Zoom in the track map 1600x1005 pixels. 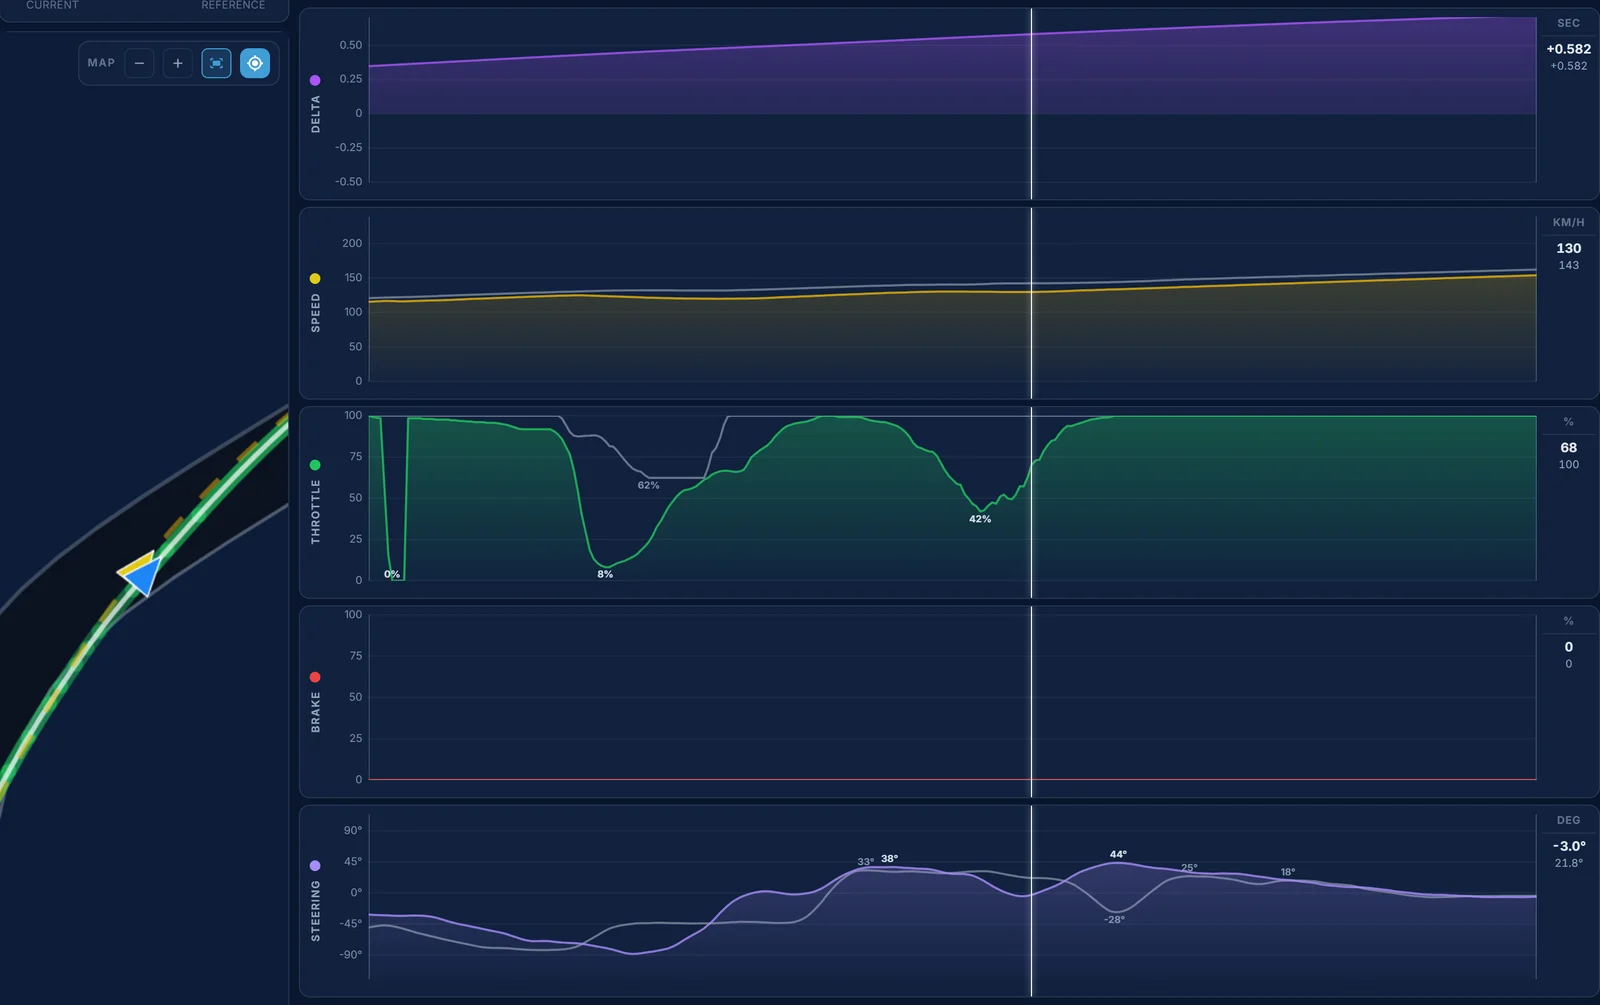point(178,63)
